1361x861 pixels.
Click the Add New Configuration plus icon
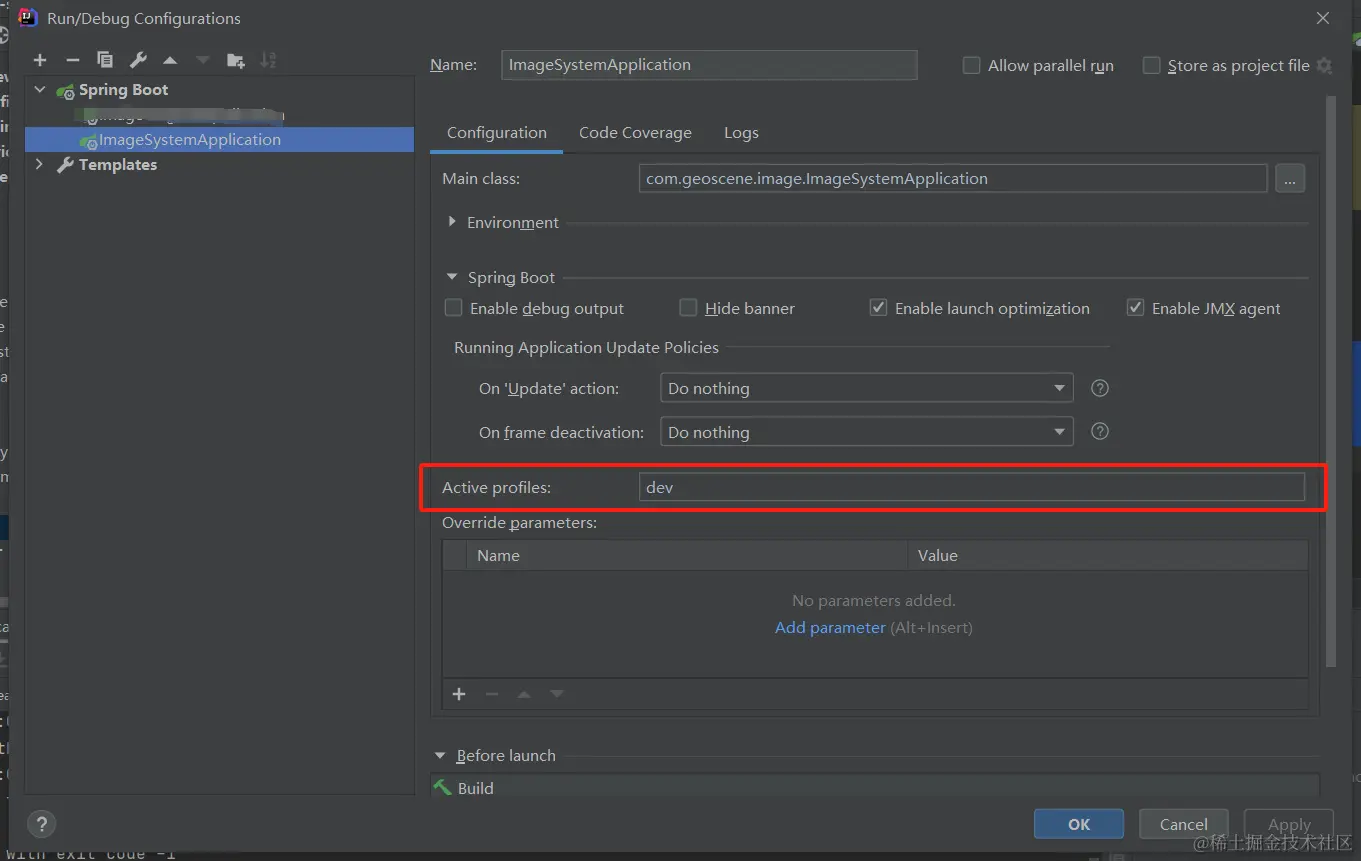(x=40, y=61)
